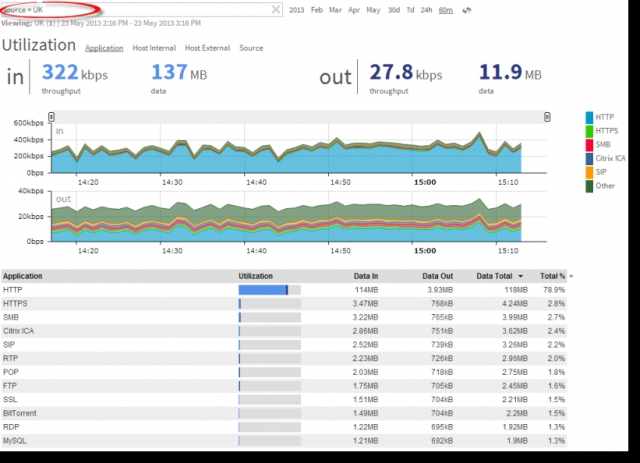Click the 114MB Data In cell
The height and width of the screenshot is (463, 640).
point(367,290)
